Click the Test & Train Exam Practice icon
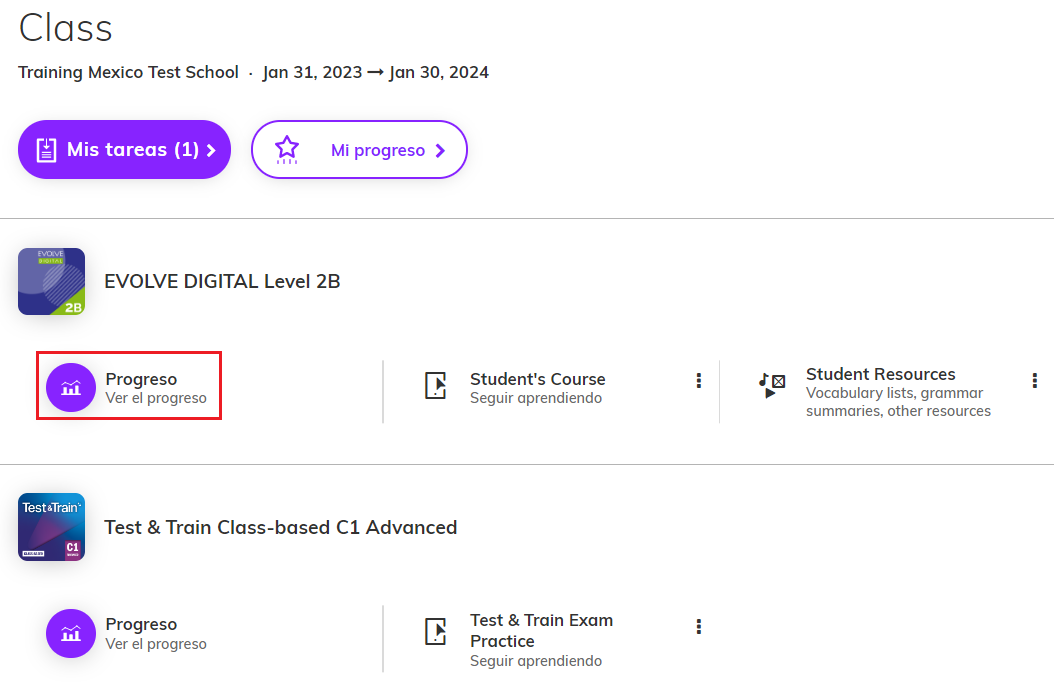Image resolution: width=1054 pixels, height=685 pixels. [436, 631]
